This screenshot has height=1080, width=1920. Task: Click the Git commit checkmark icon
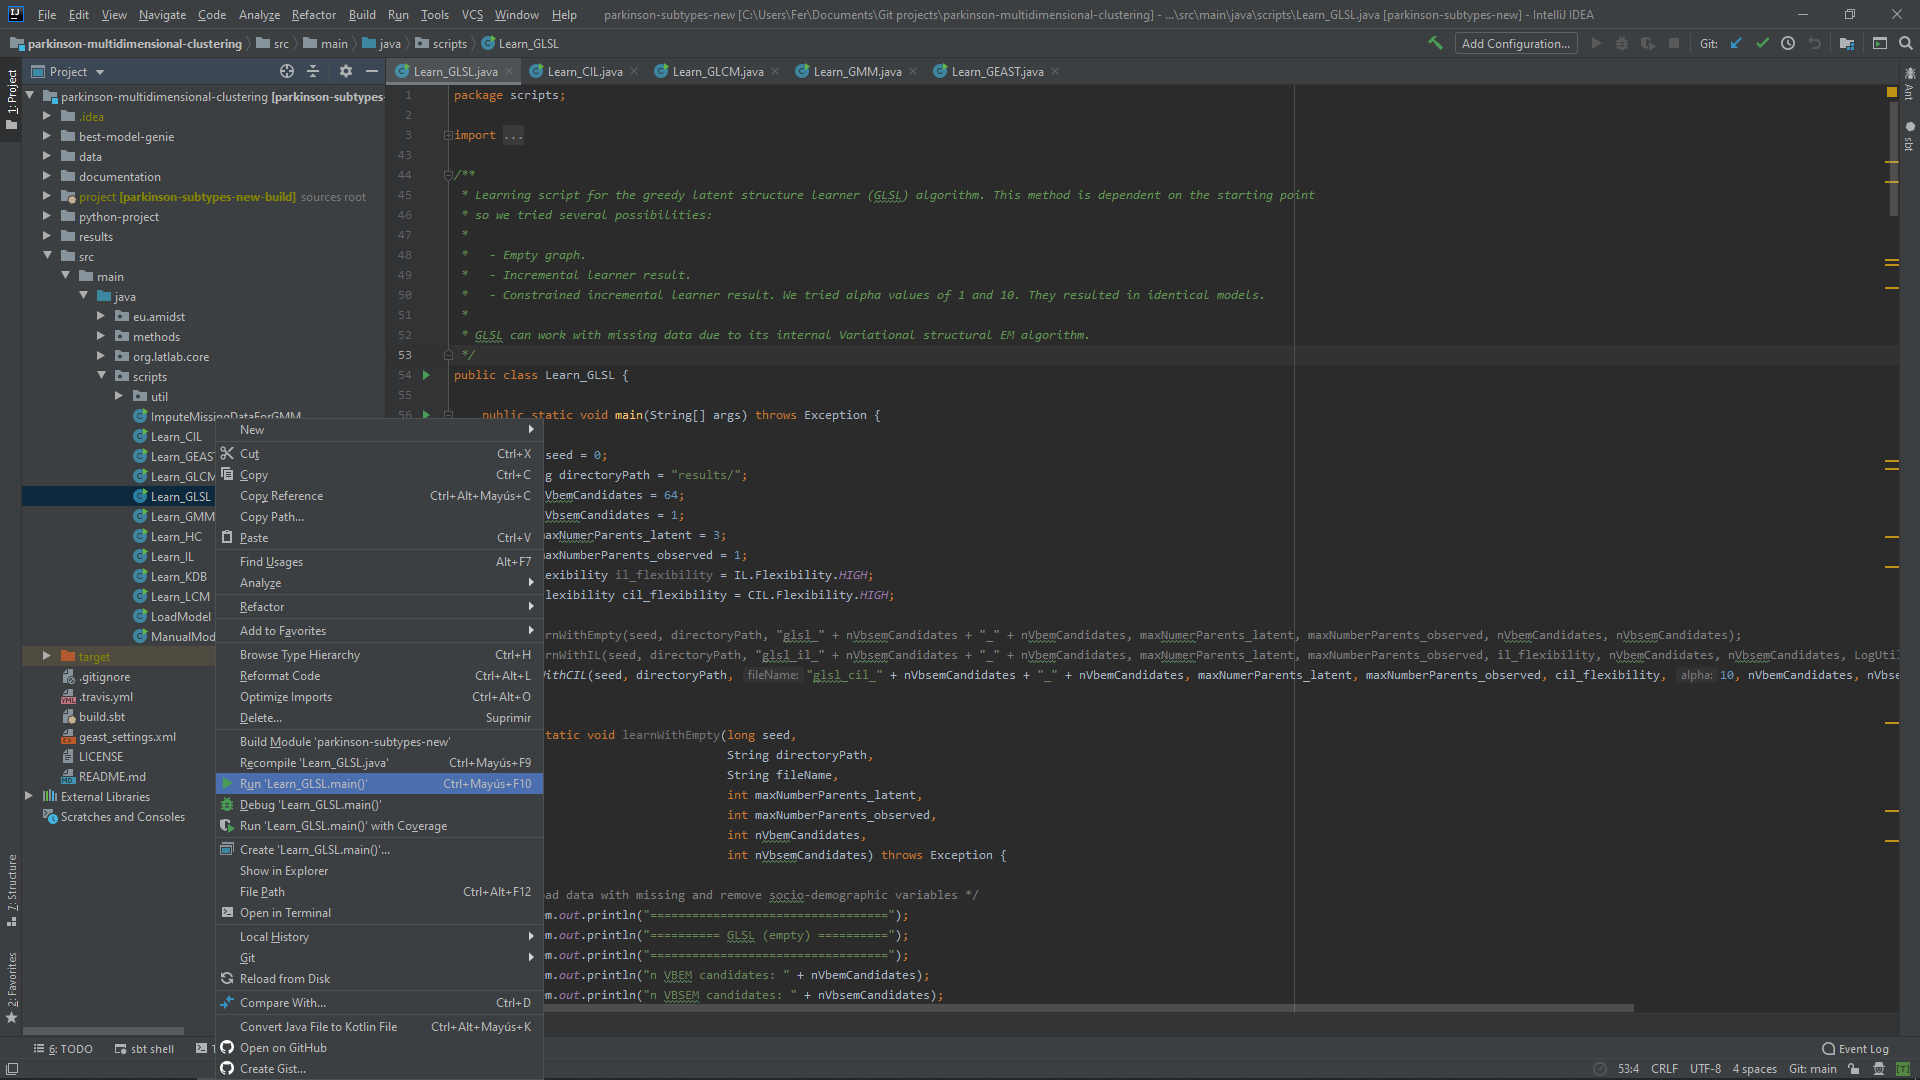tap(1762, 43)
